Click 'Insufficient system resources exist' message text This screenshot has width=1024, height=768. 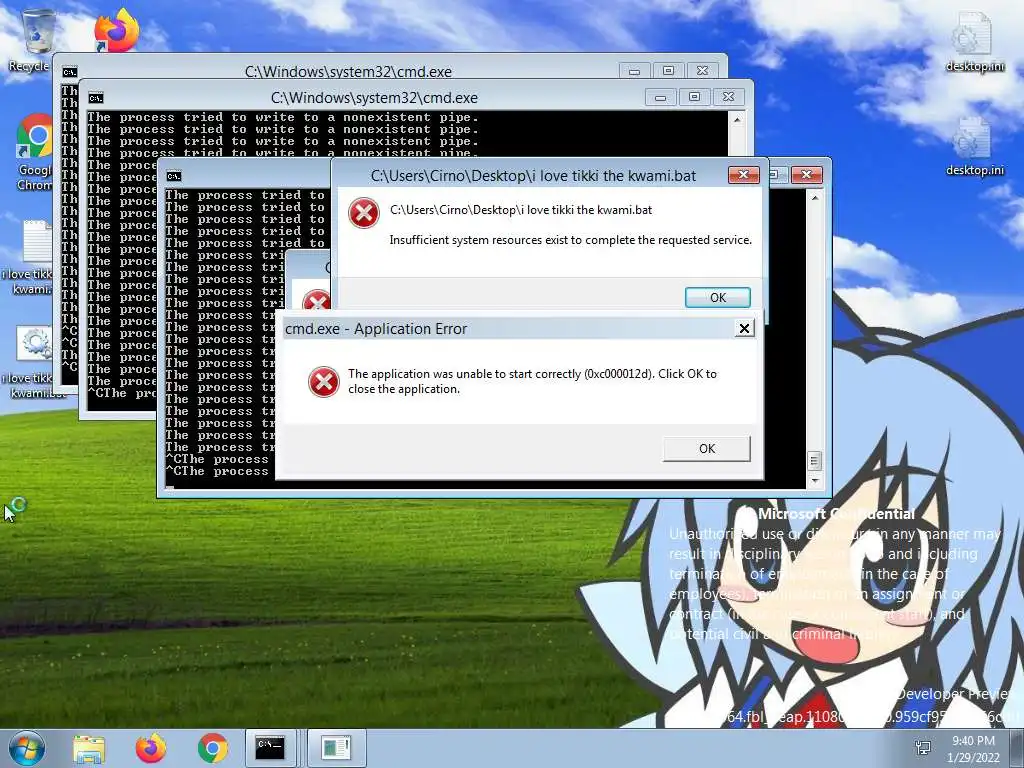570,240
